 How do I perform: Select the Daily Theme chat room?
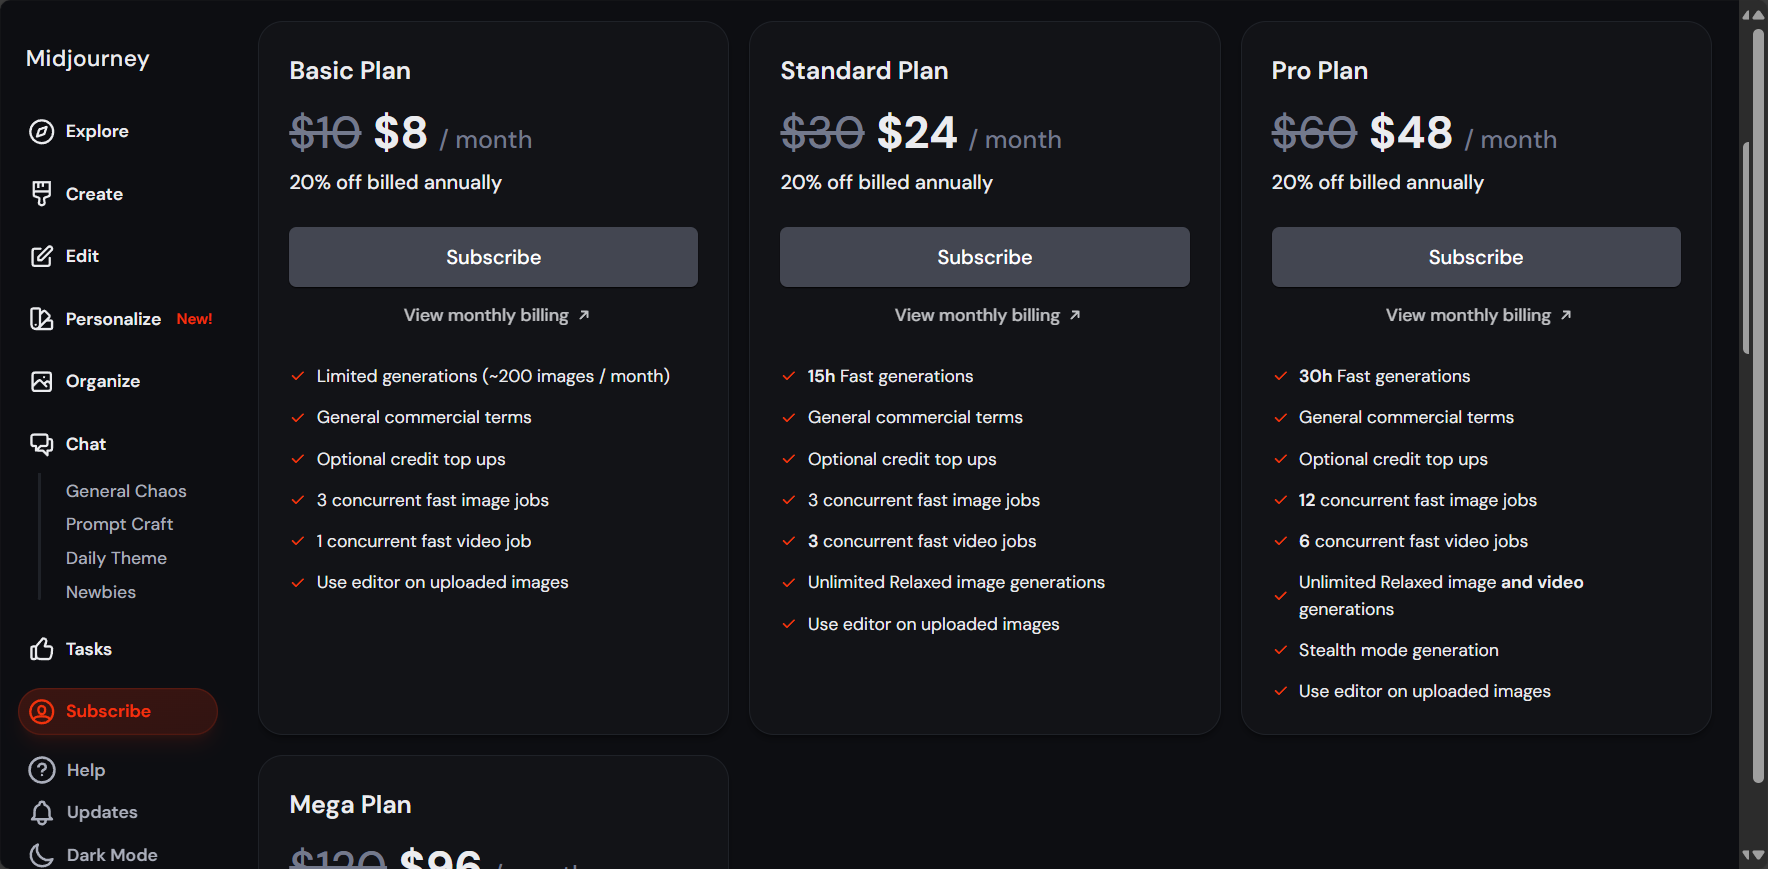[116, 558]
